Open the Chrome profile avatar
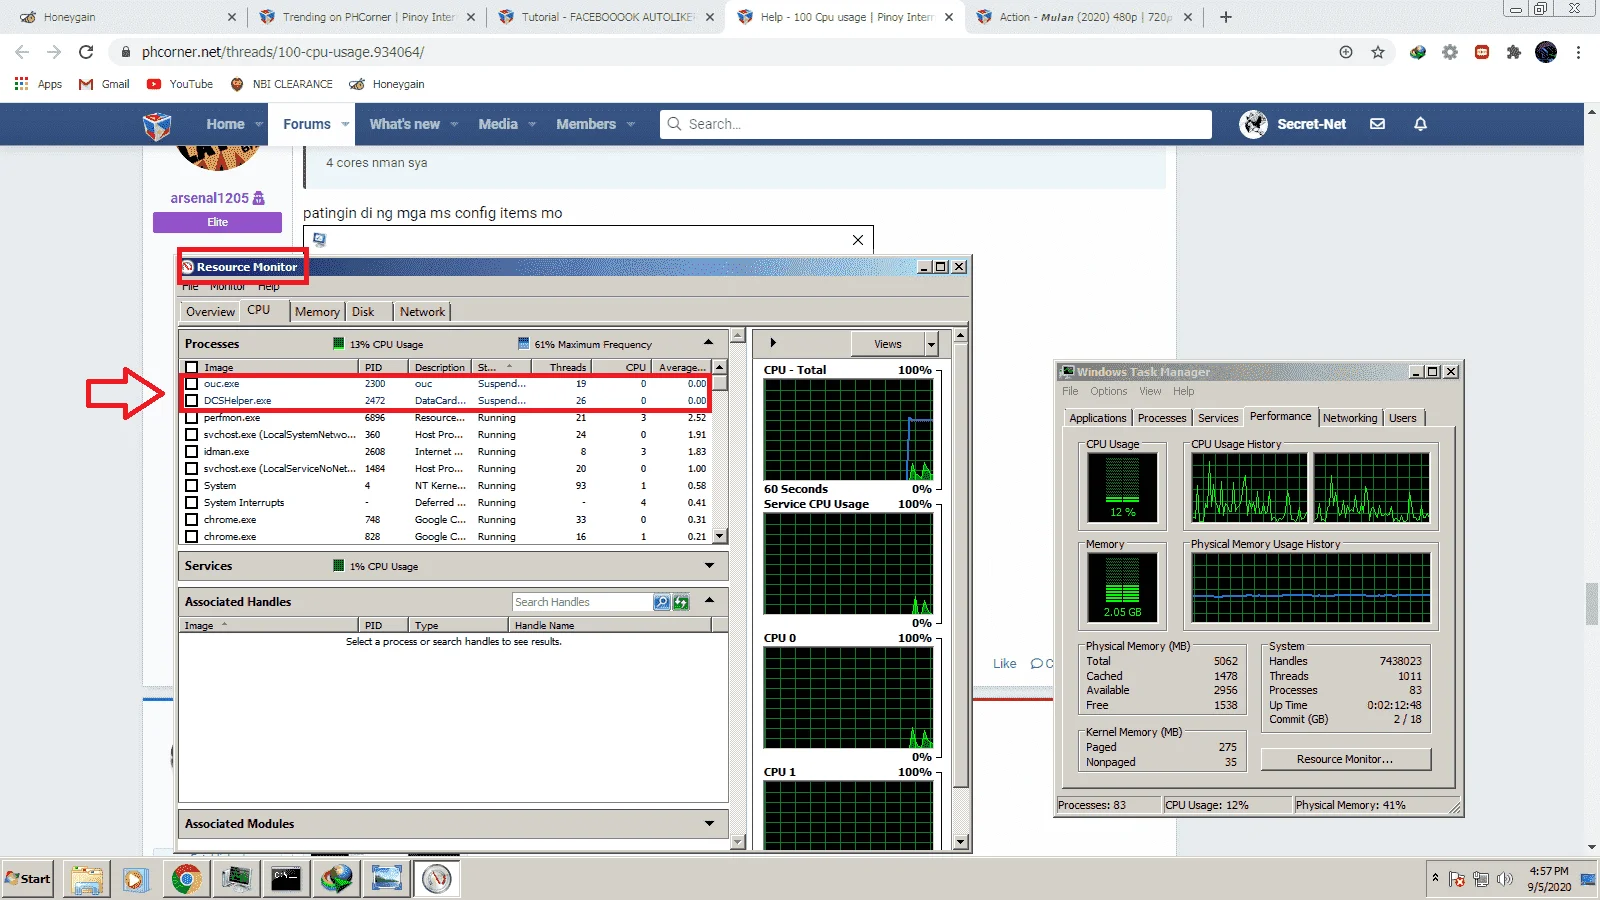 pos(1546,52)
